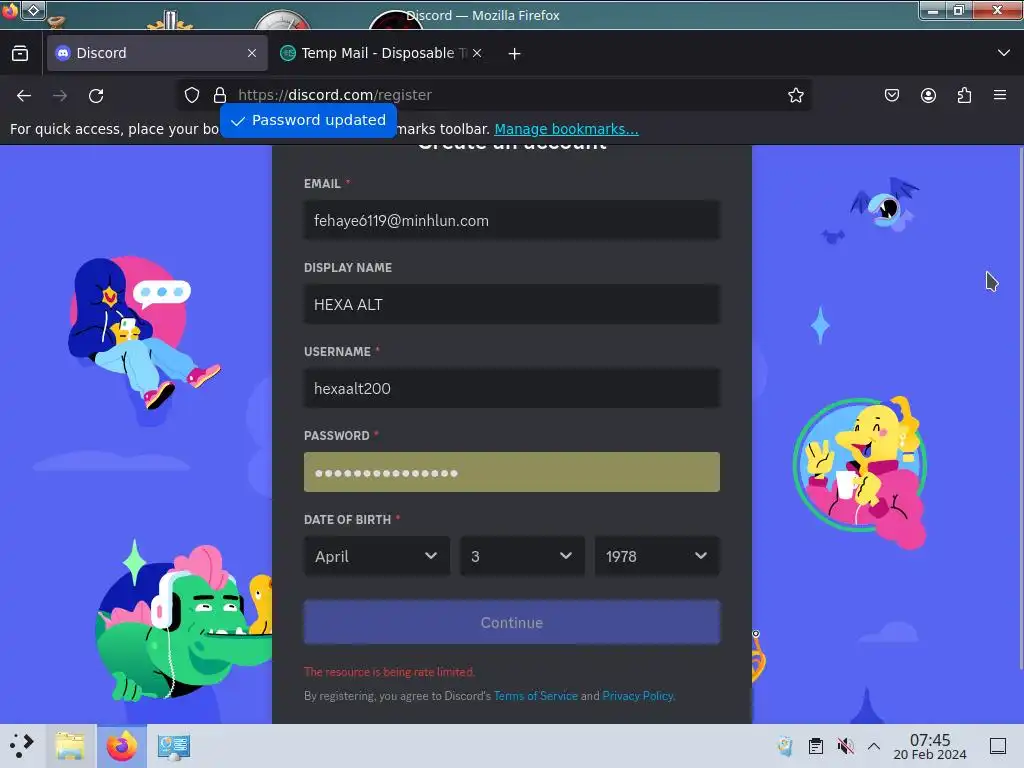Click the Firefox View icon
1024x768 pixels.
point(20,54)
